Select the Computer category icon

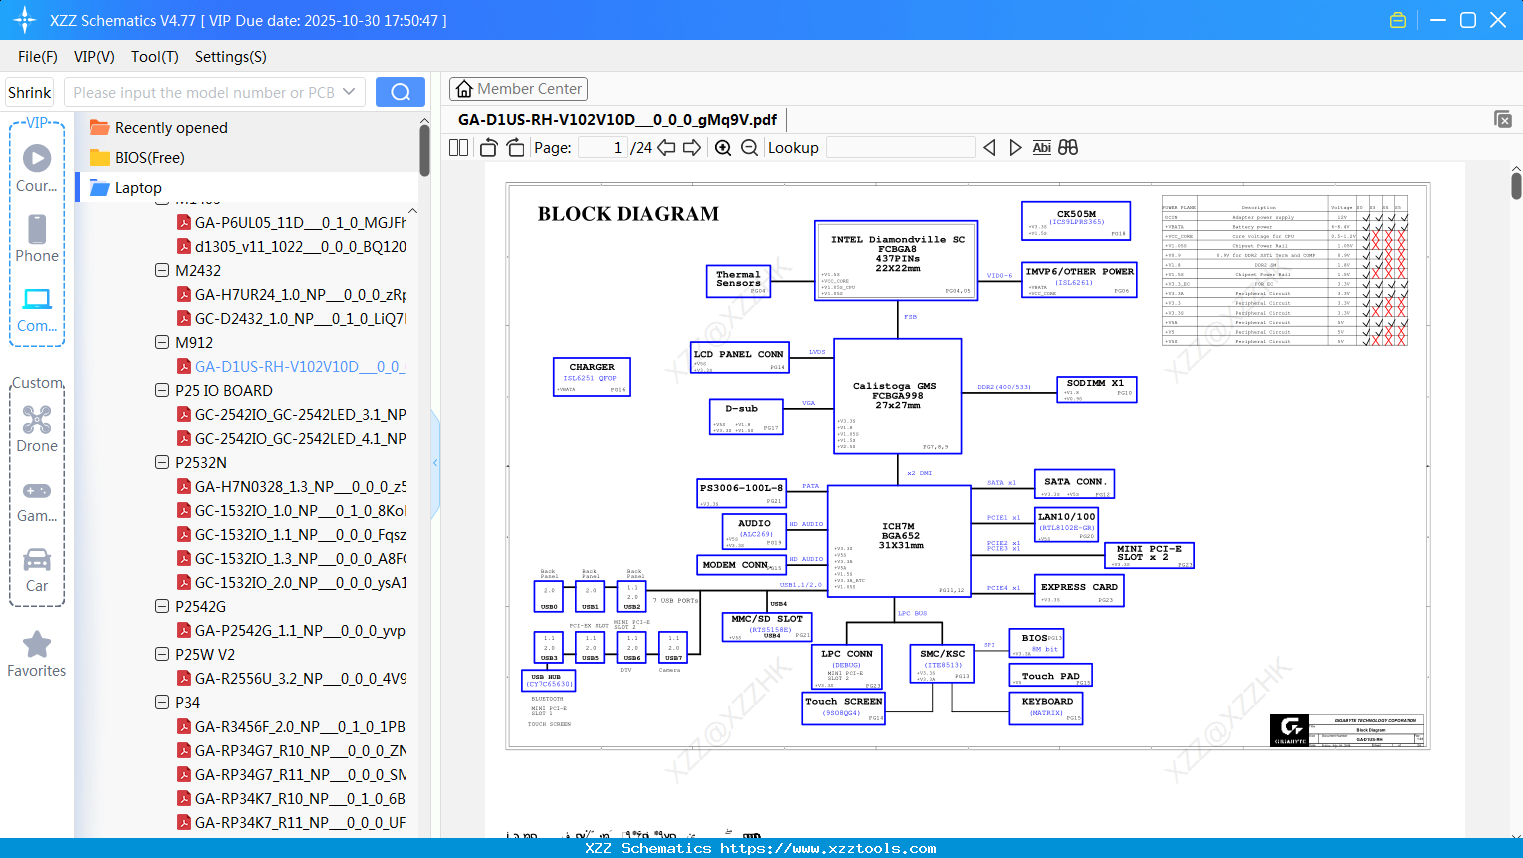(37, 309)
